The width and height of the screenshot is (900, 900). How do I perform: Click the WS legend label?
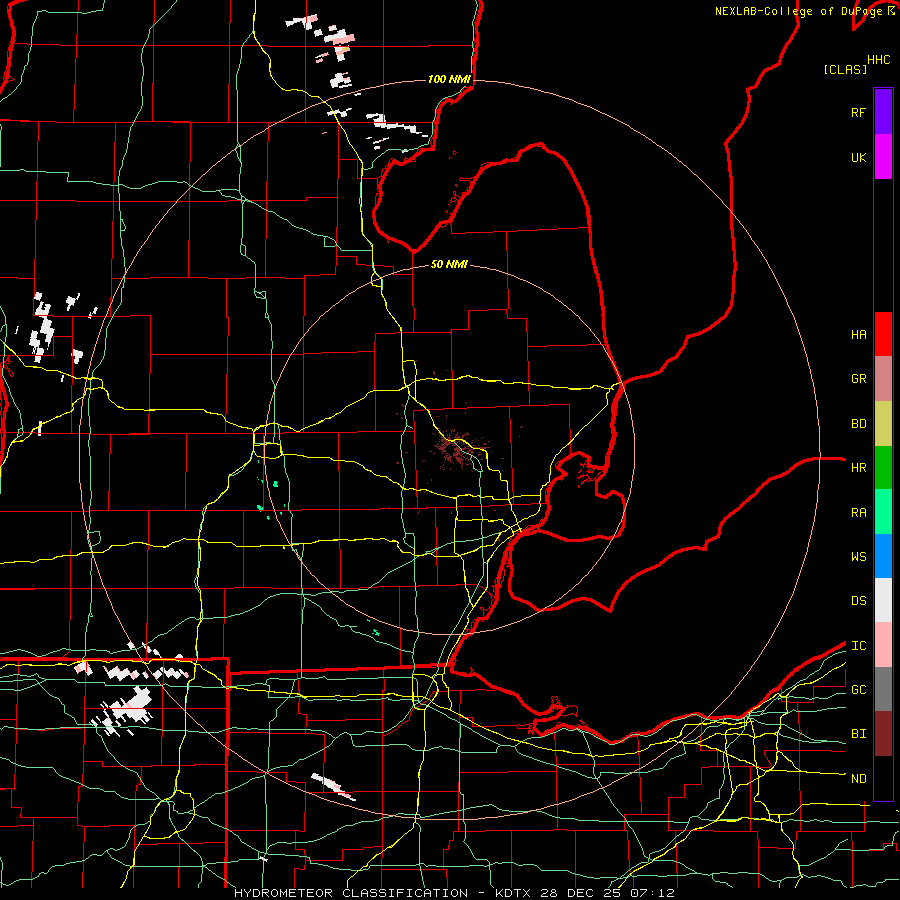[x=858, y=557]
